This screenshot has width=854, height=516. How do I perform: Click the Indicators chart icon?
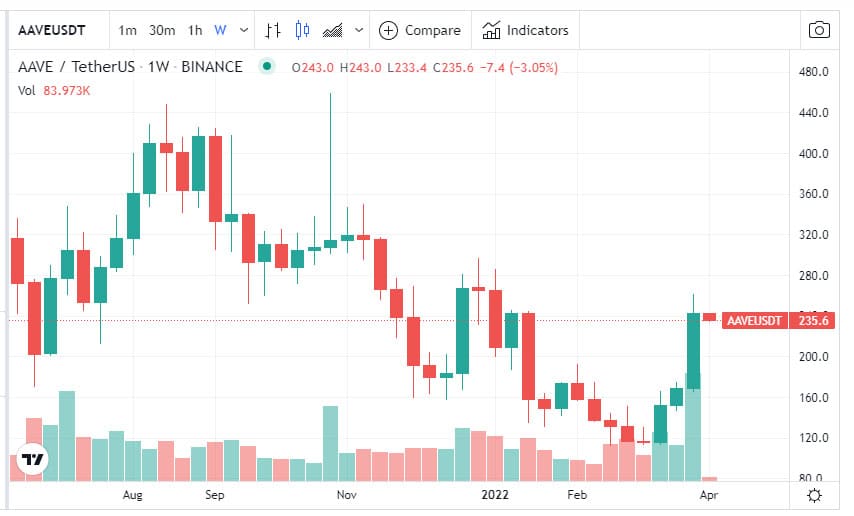[491, 30]
